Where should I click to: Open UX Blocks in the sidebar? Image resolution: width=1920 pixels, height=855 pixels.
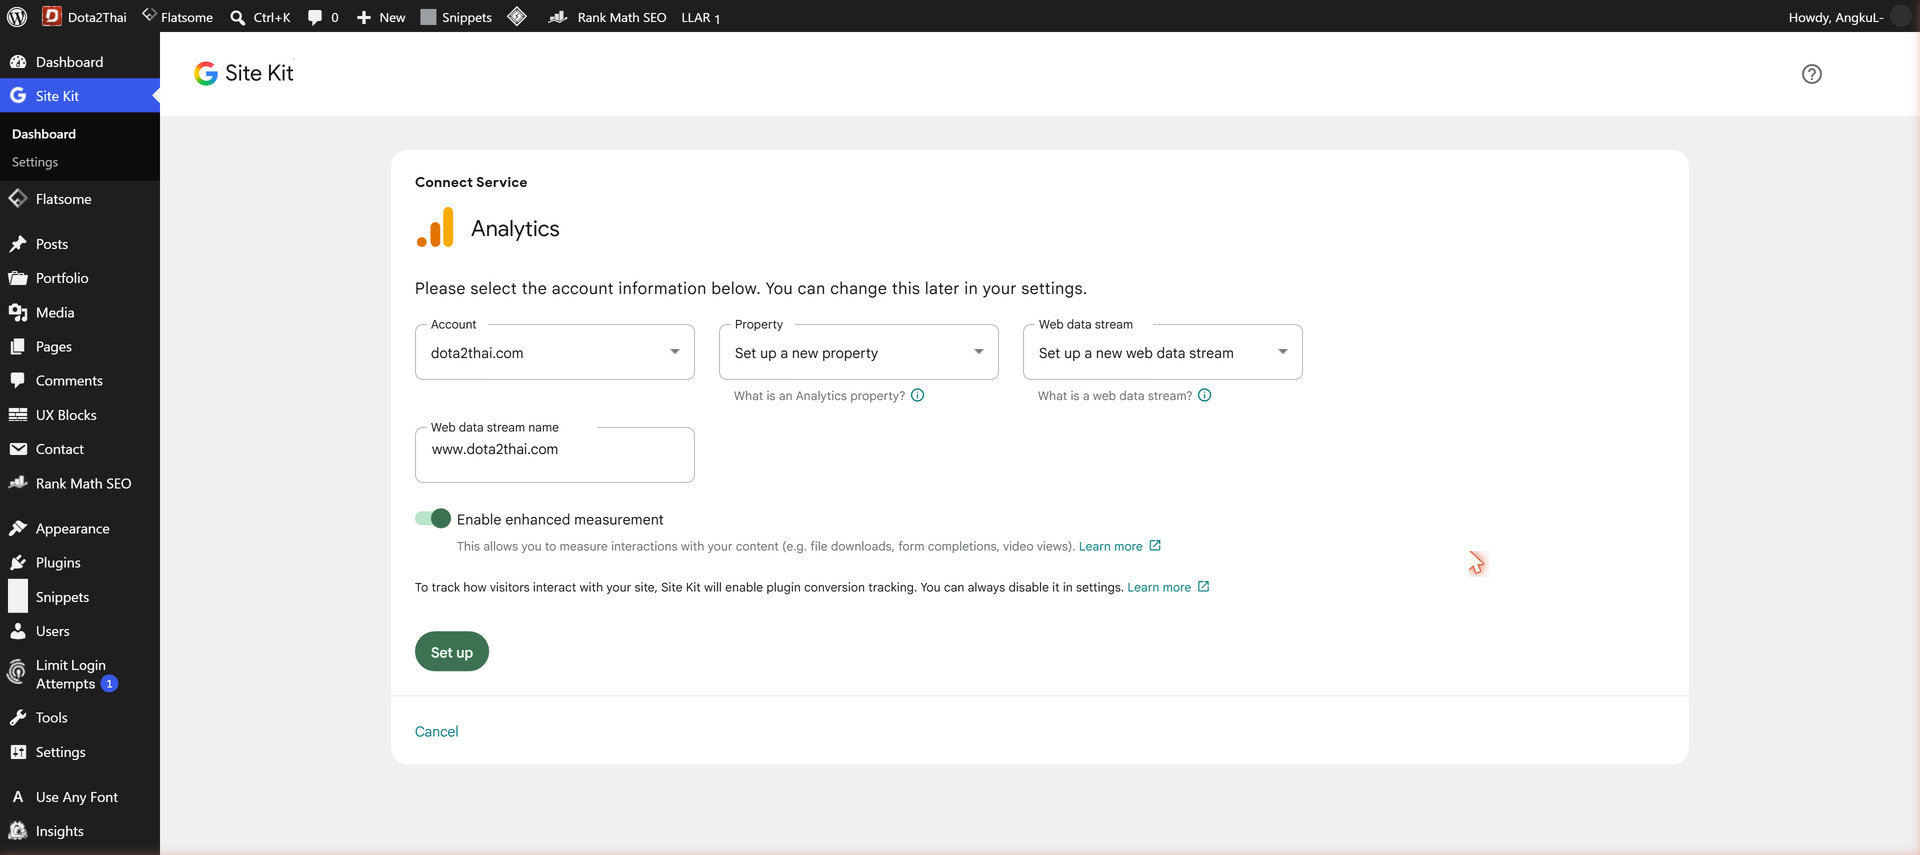[x=80, y=415]
